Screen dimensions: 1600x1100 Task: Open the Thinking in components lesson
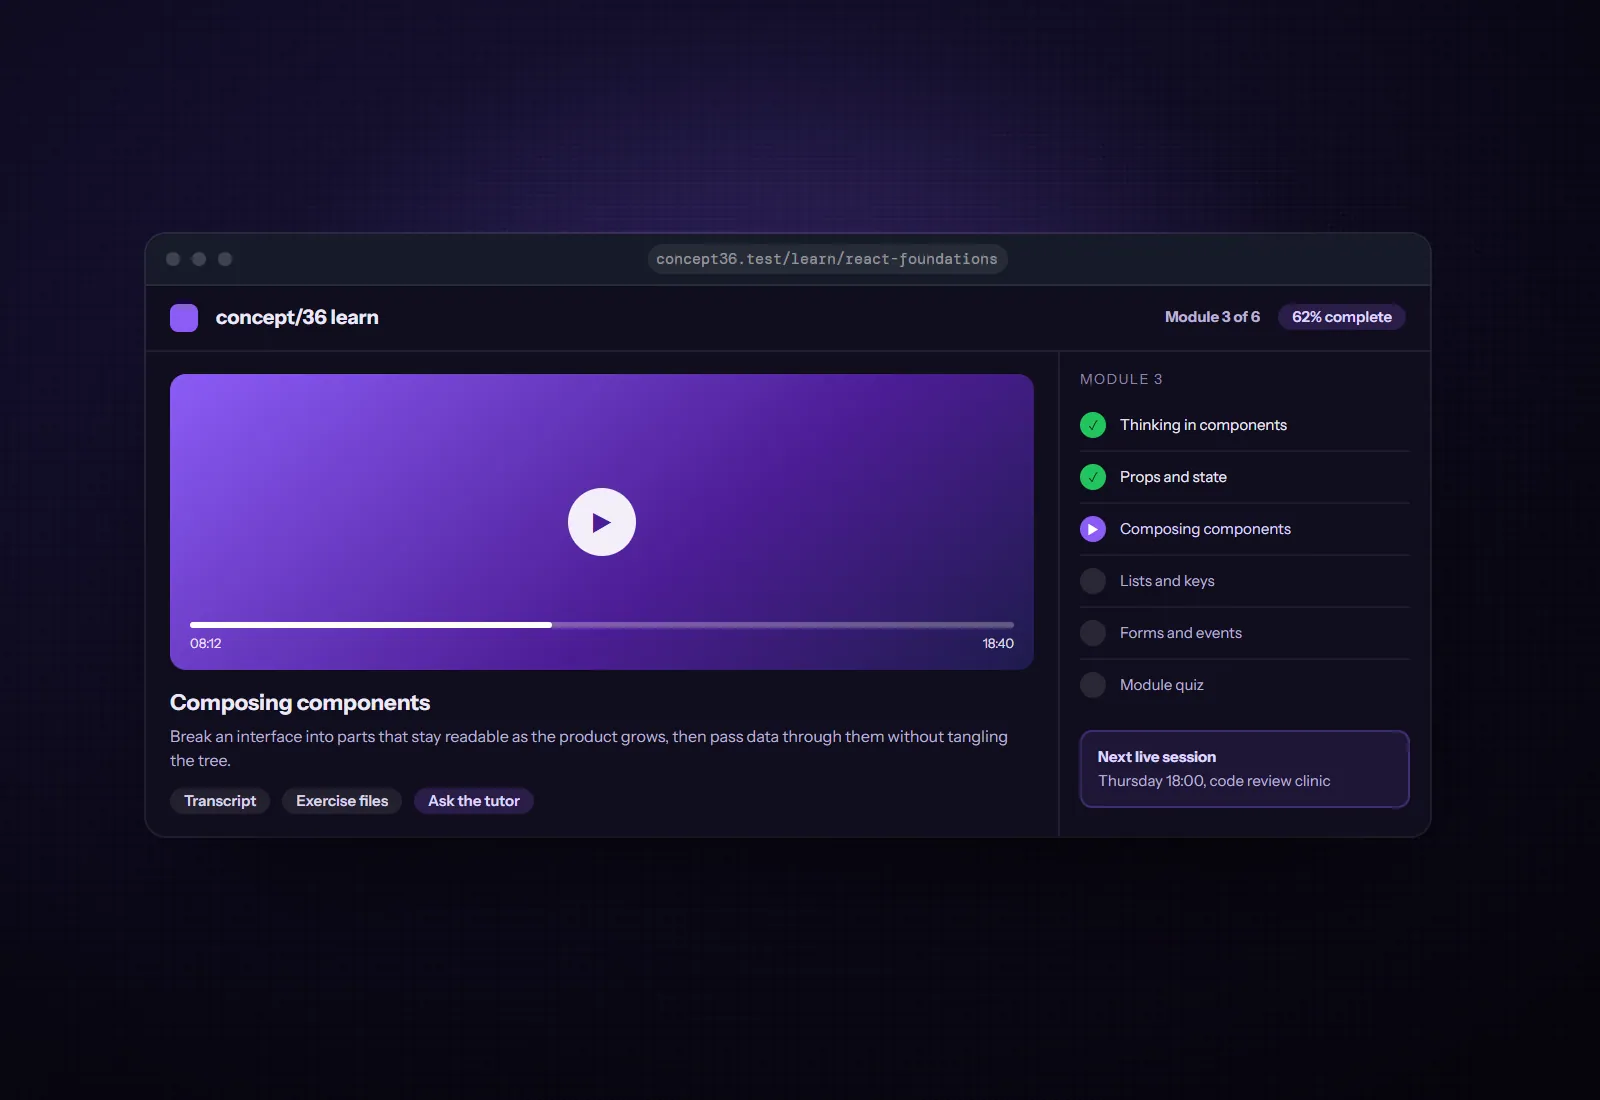(1245, 425)
